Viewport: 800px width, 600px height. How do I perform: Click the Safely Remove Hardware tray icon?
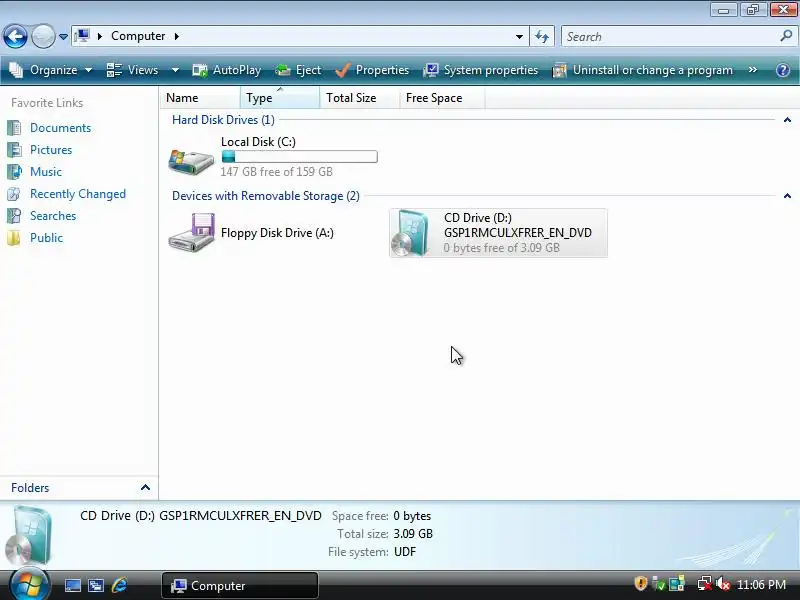pos(659,584)
